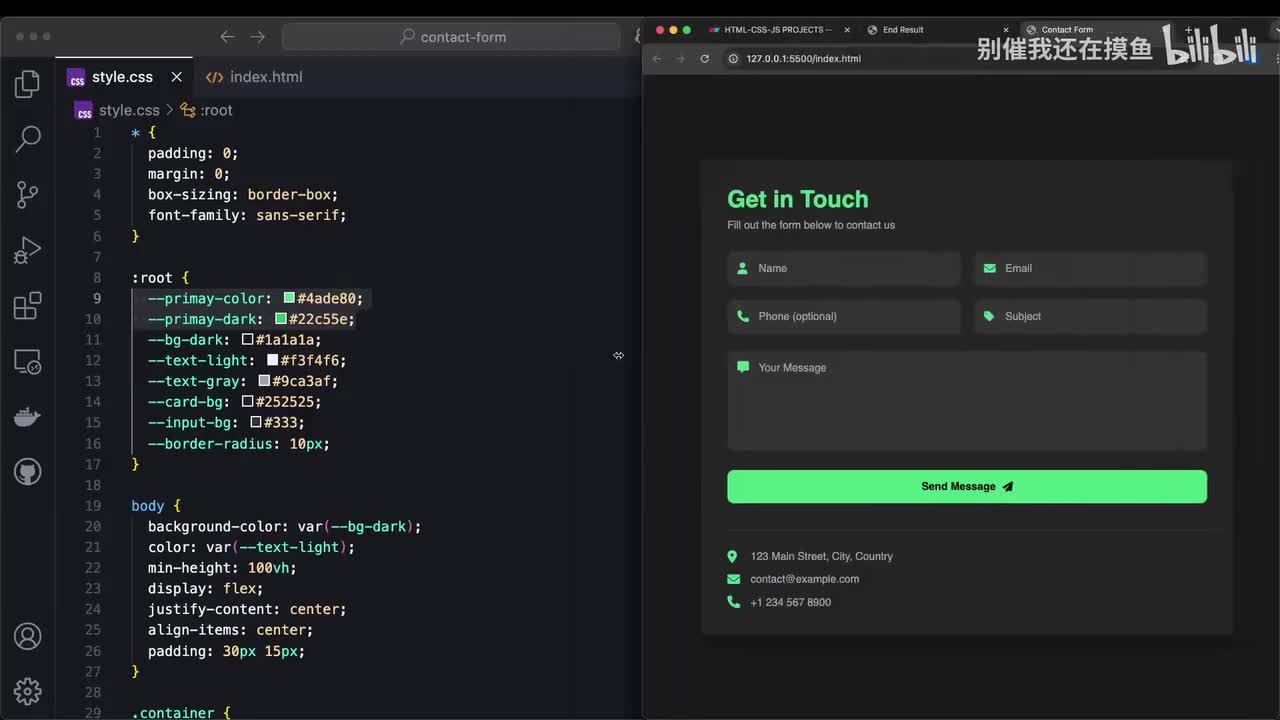The image size is (1280, 720).
Task: Open the #f3f4f6 color swatch
Action: pyautogui.click(x=272, y=360)
